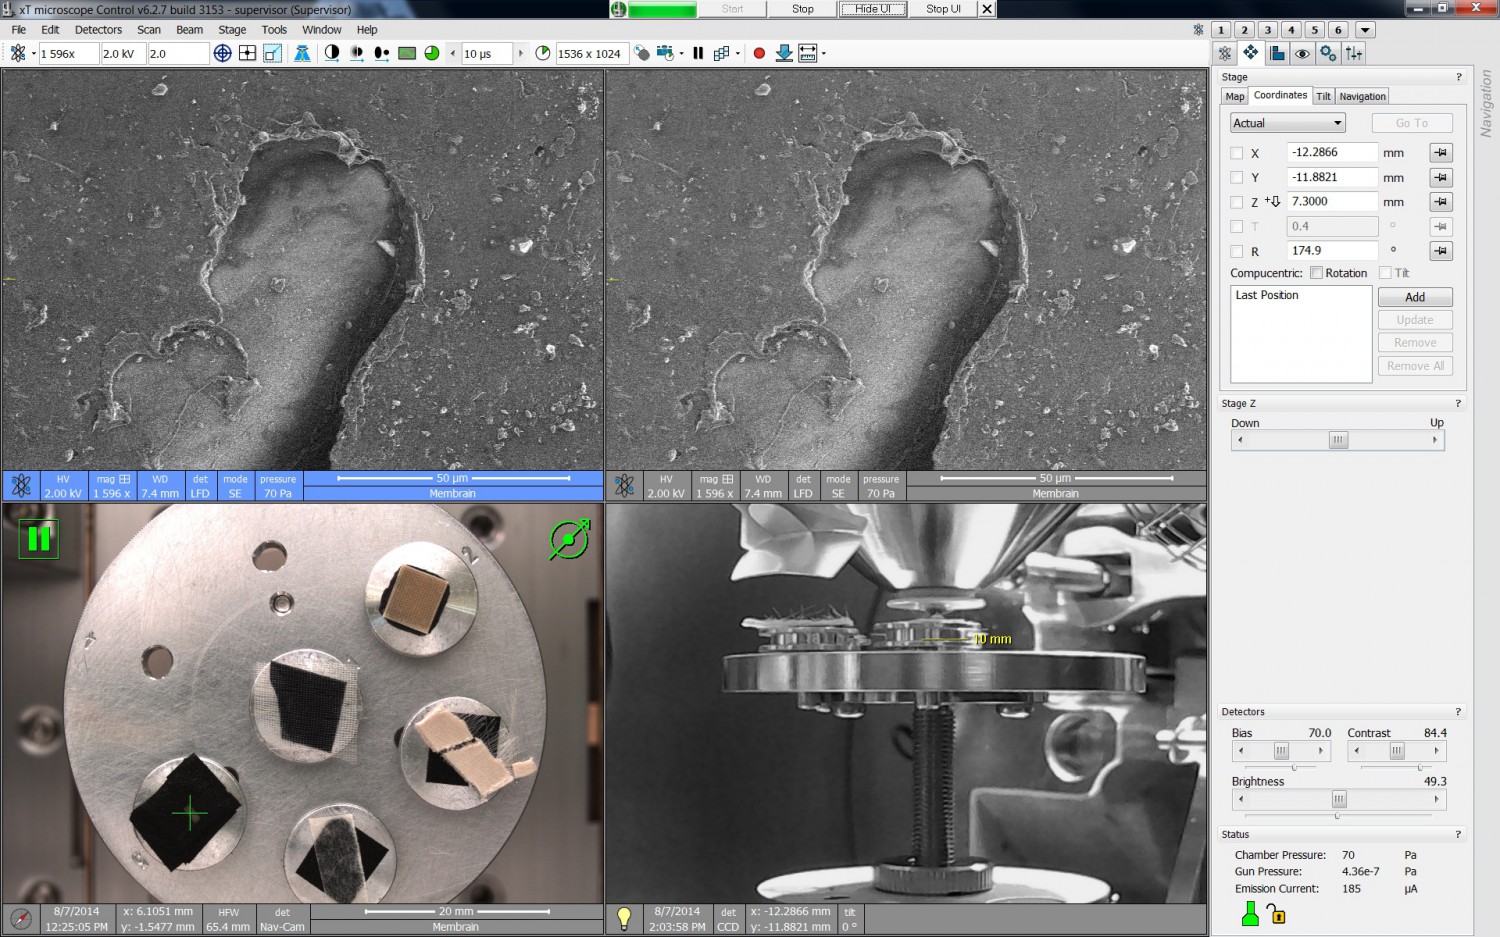Adjust the Contrast slider

(1397, 750)
